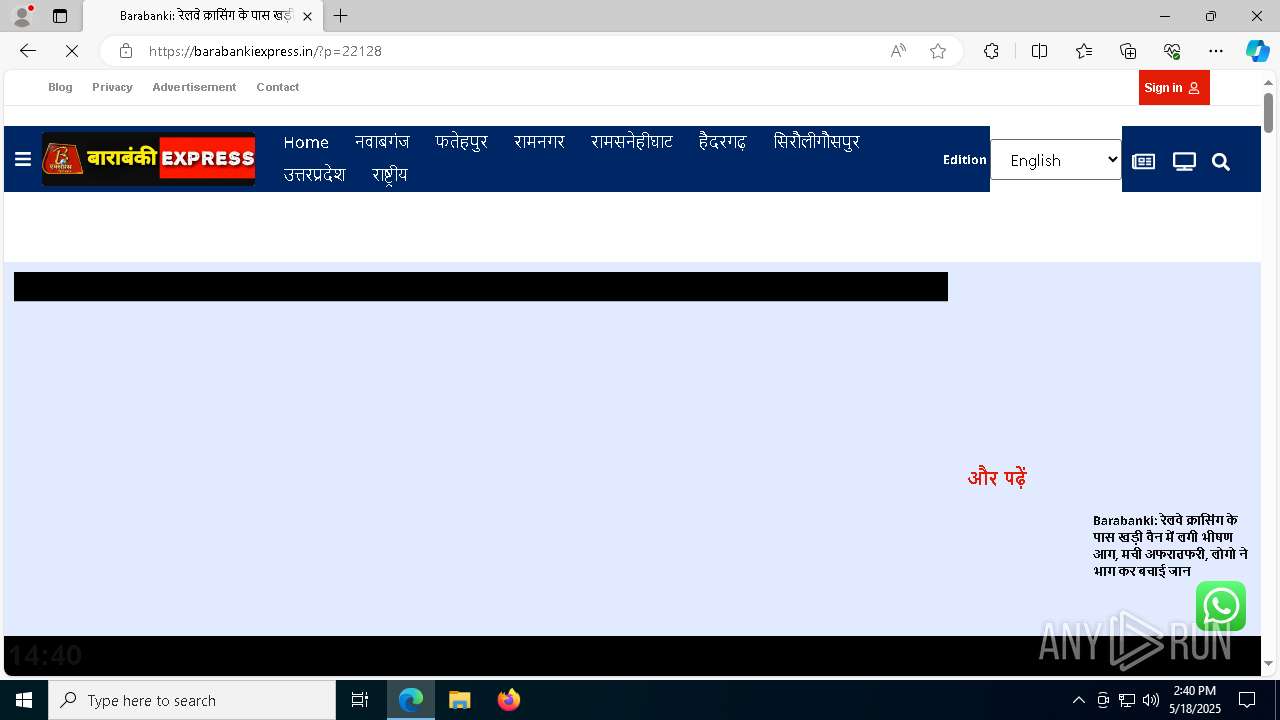
Task: Open the हैदरगढ़ section
Action: (722, 142)
